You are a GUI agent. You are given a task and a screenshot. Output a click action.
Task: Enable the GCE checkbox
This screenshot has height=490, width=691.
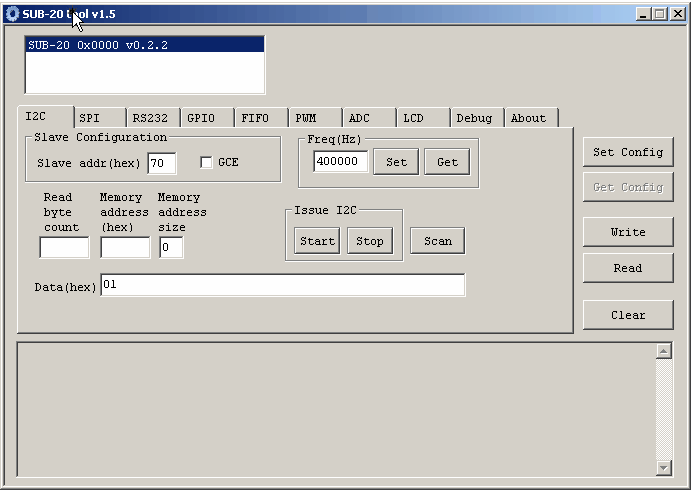coord(207,162)
